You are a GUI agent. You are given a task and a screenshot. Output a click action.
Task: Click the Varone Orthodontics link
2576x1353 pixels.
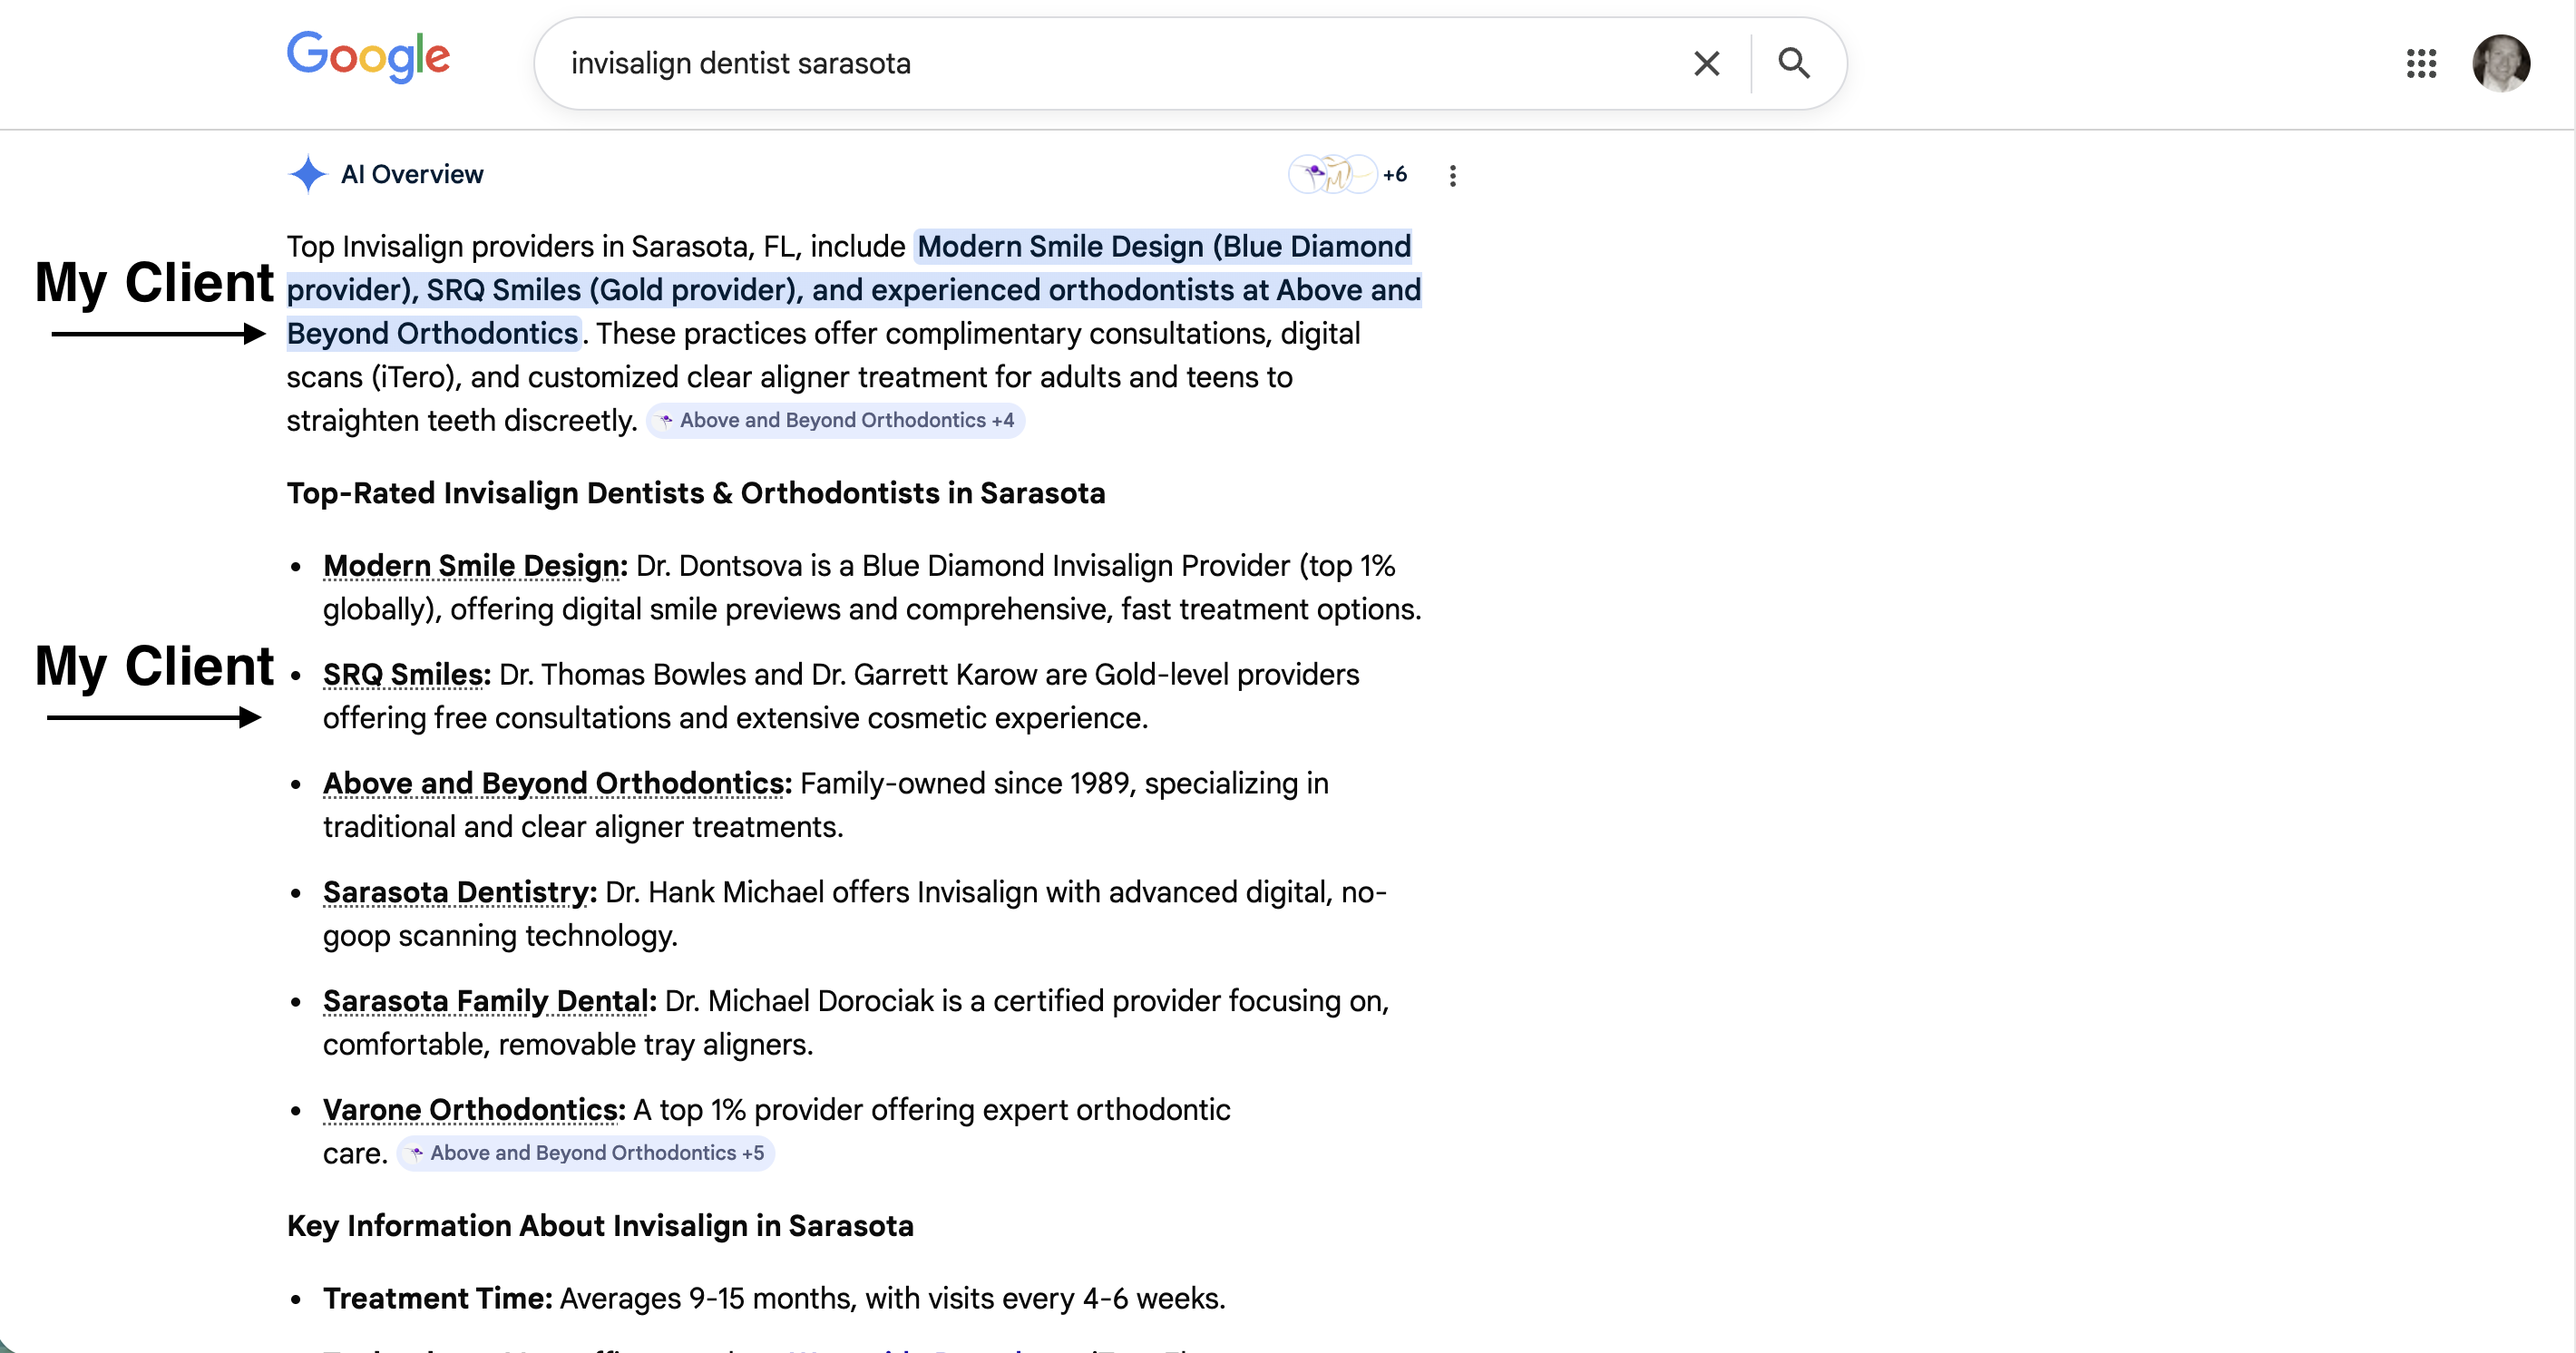click(x=471, y=1109)
